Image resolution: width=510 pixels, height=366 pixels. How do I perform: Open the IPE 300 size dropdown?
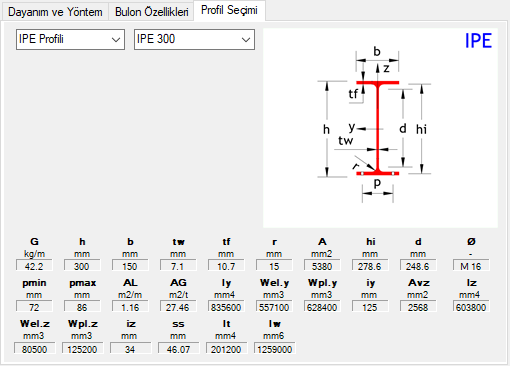click(194, 39)
